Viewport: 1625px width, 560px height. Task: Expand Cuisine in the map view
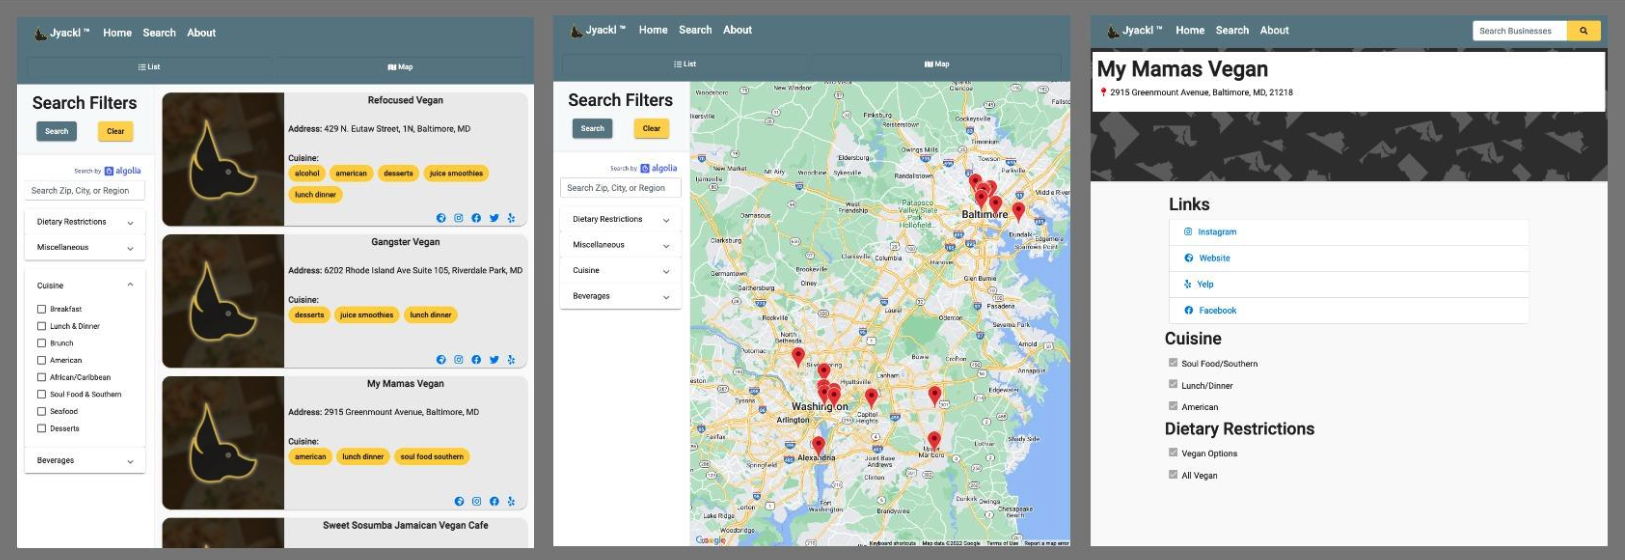[621, 270]
